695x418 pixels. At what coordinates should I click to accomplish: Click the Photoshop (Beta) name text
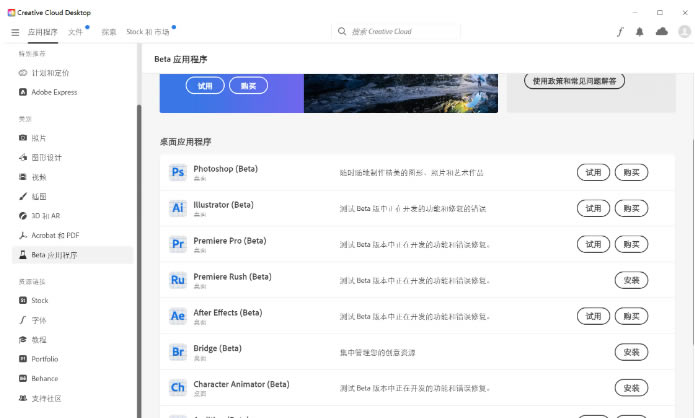click(x=225, y=168)
